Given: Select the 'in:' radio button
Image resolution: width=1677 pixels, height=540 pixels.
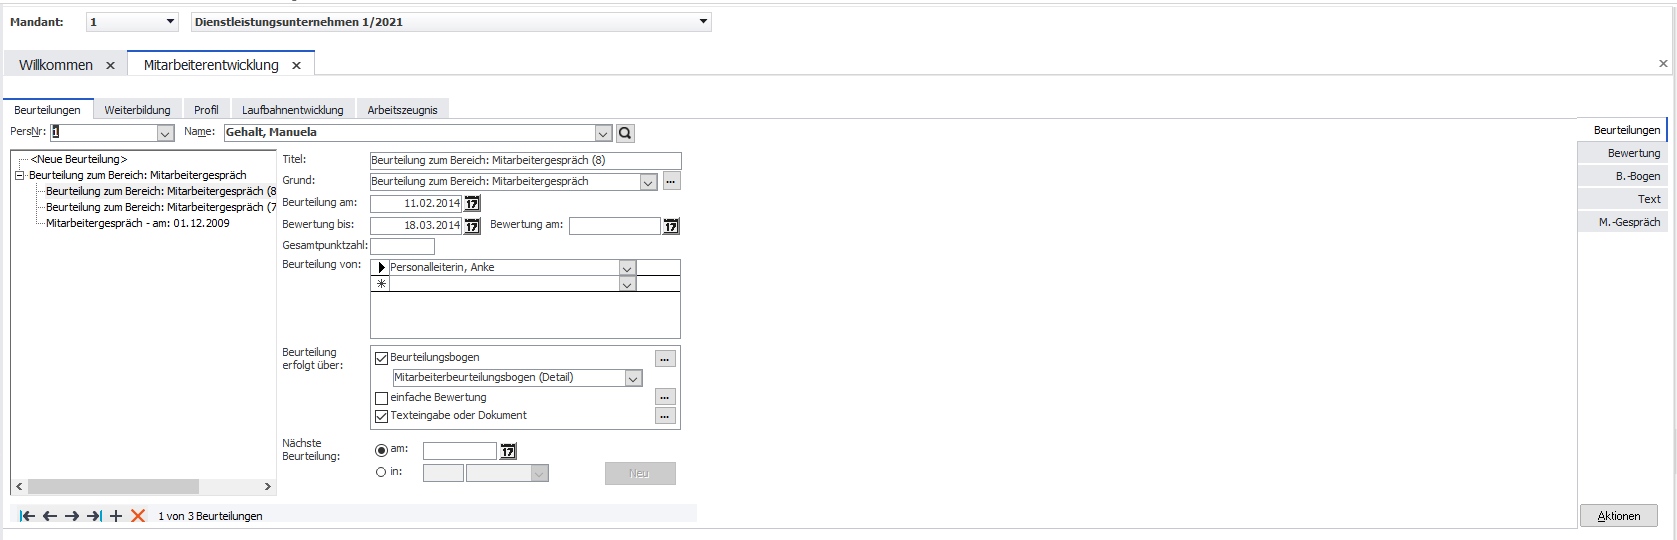Looking at the screenshot, I should coord(381,472).
